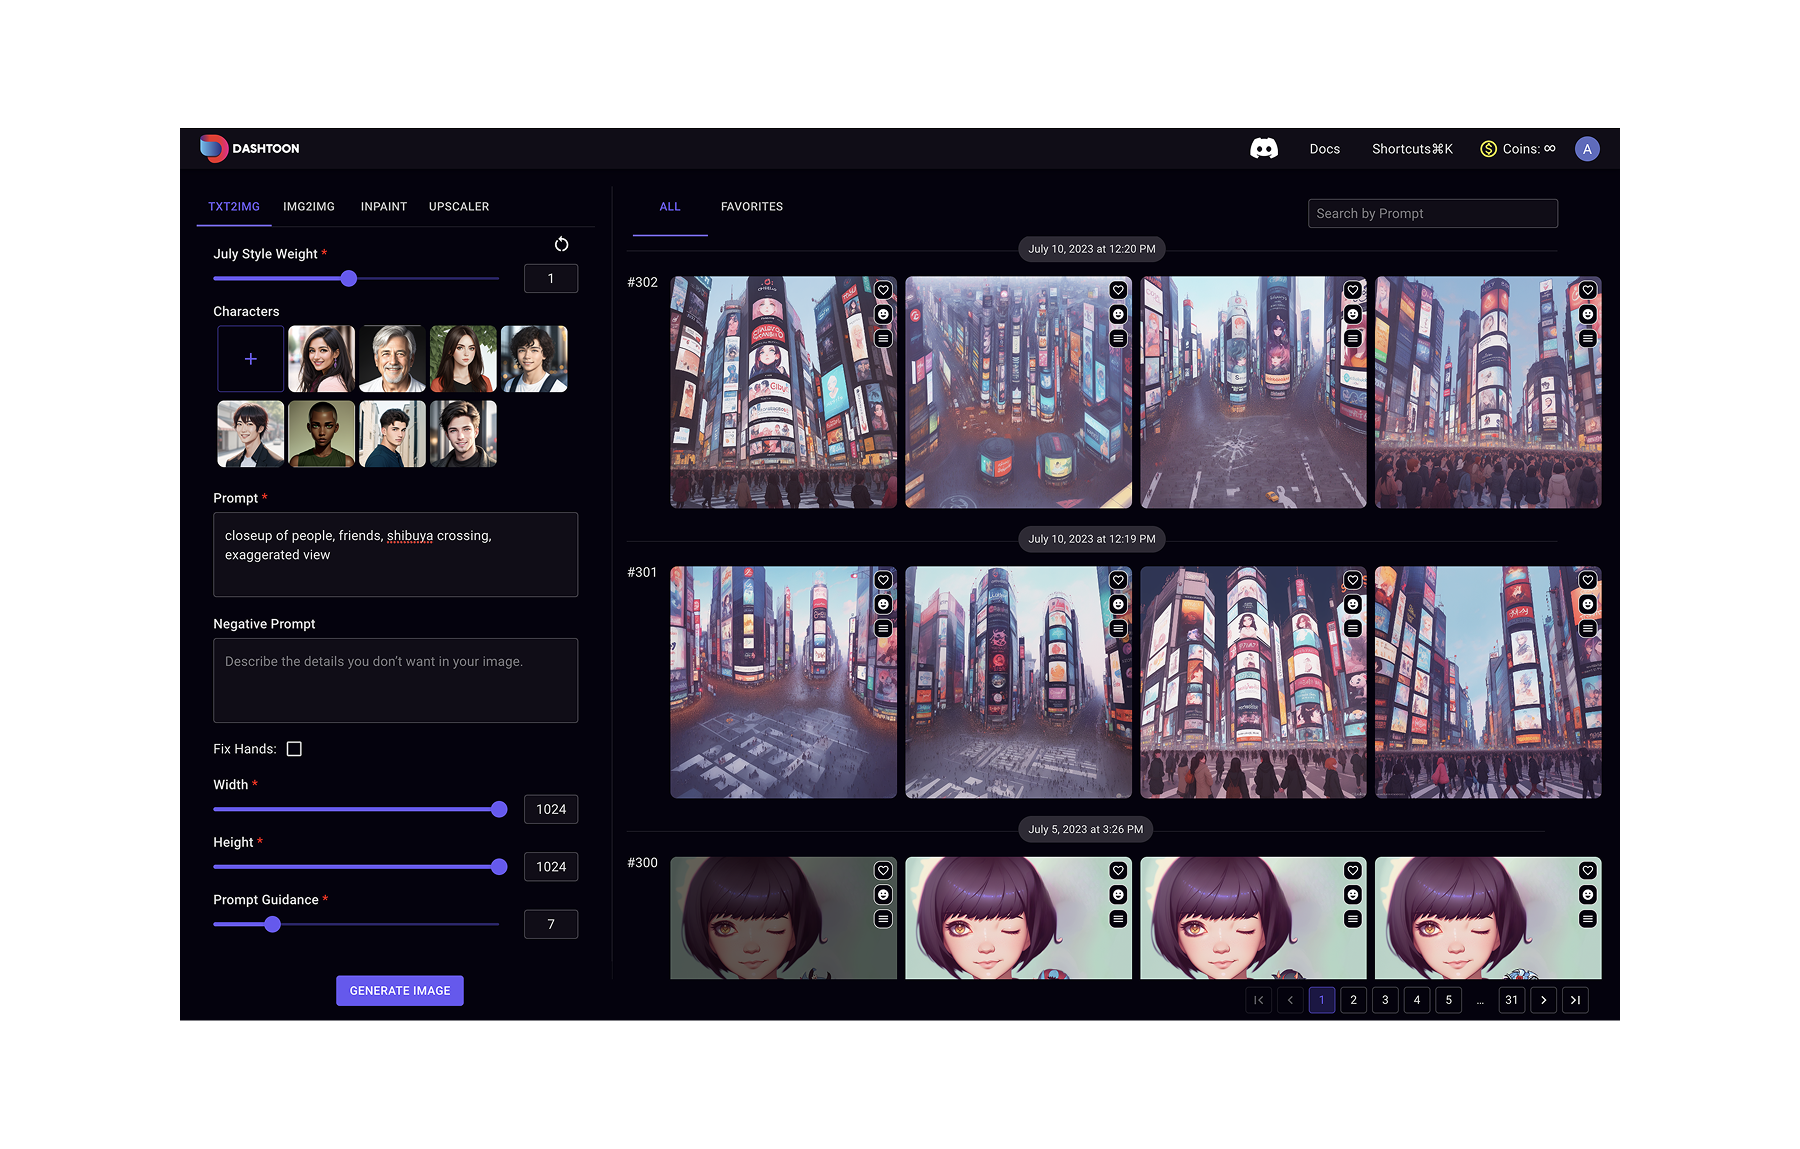Screen dimensions: 1800x1149
Task: Favorite the fourth image in batch #302
Action: point(1588,290)
